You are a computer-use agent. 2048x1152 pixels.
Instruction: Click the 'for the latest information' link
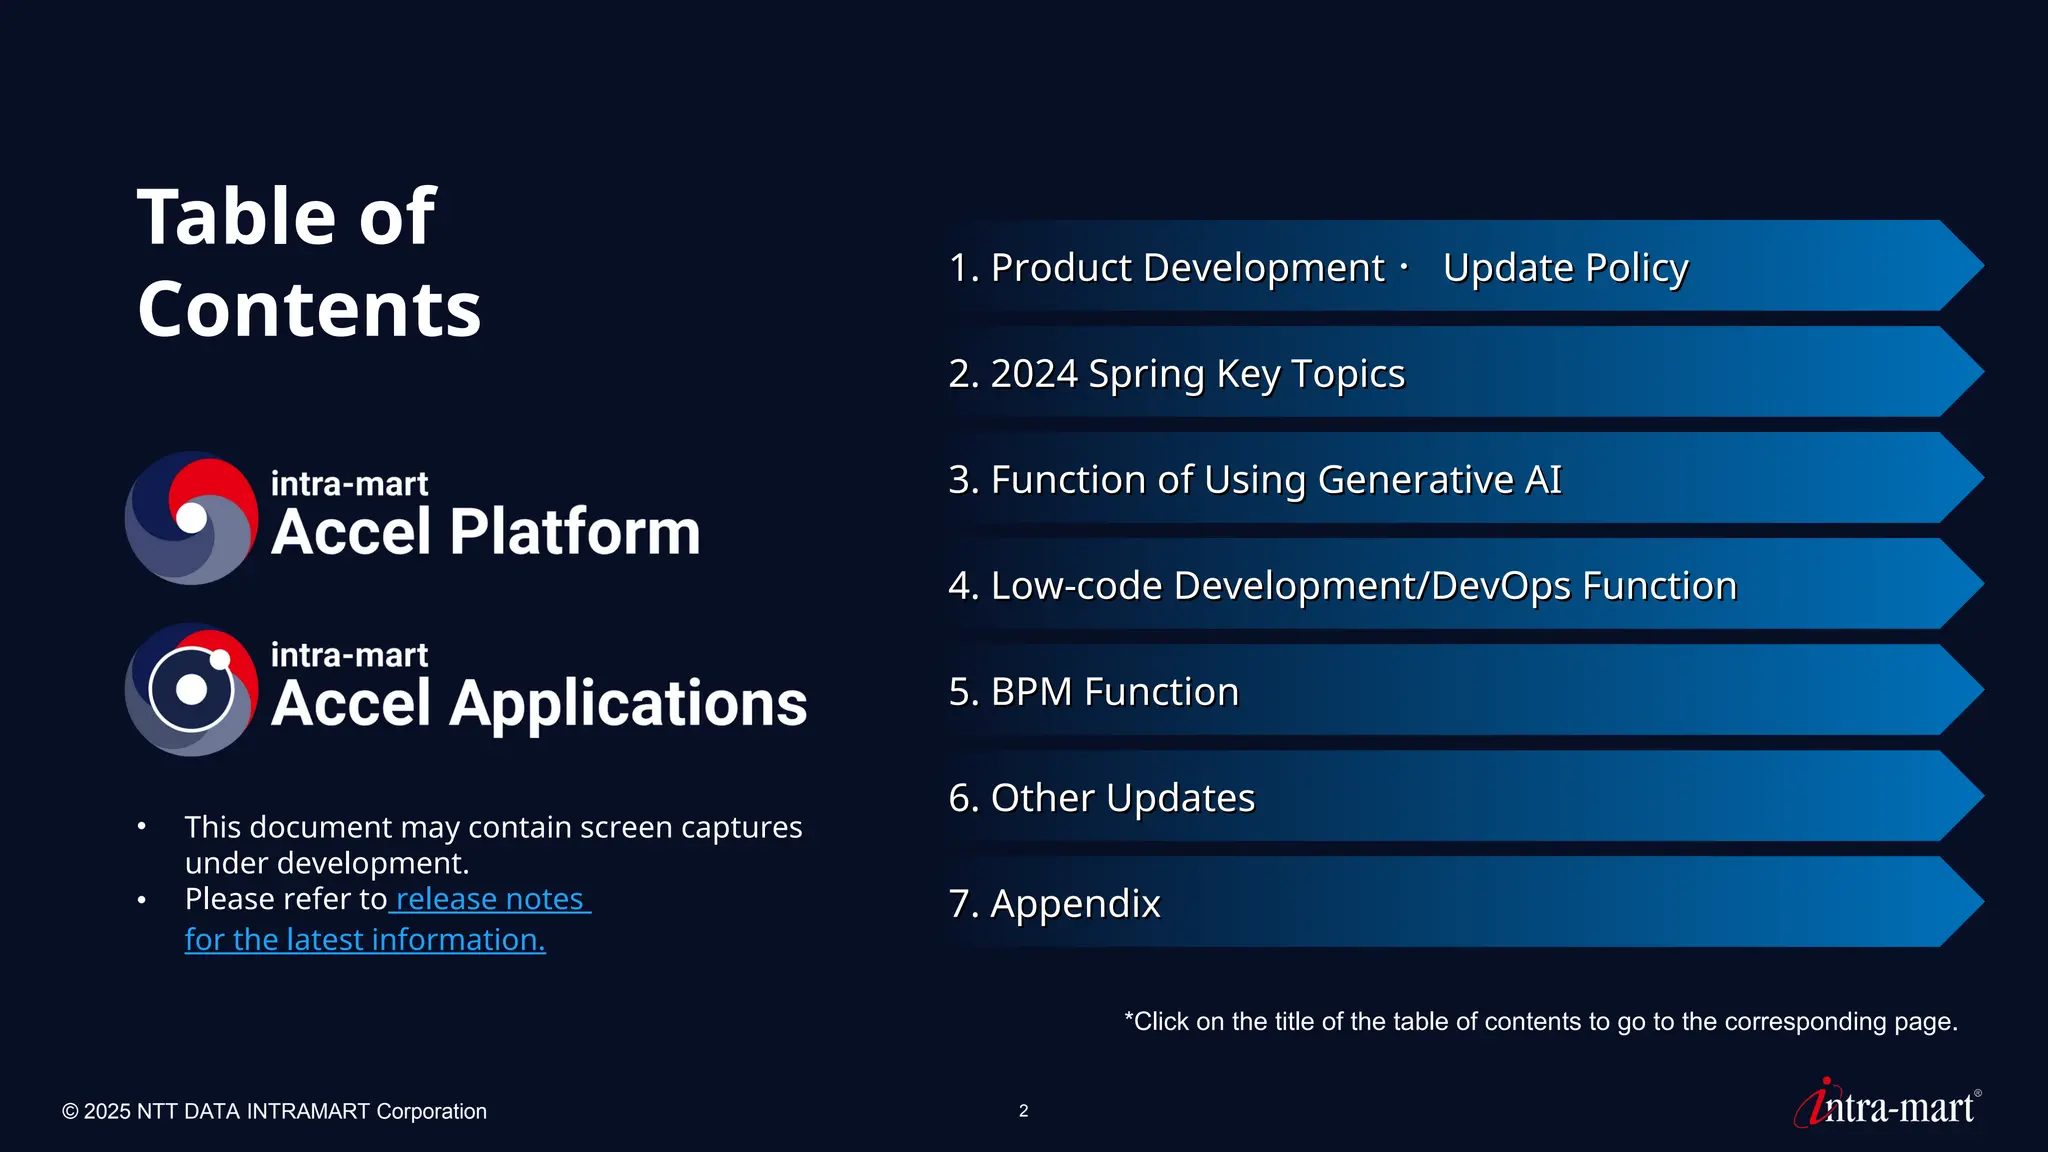click(365, 940)
